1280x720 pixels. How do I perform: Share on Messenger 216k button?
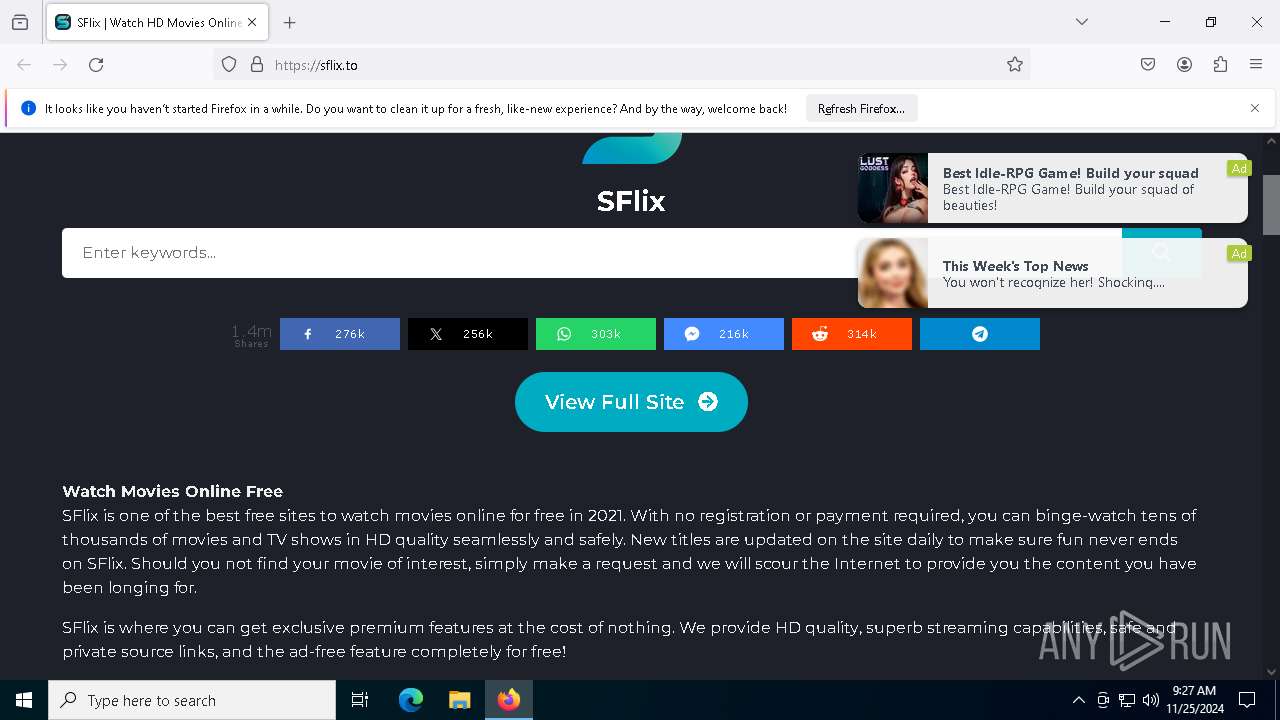click(724, 334)
